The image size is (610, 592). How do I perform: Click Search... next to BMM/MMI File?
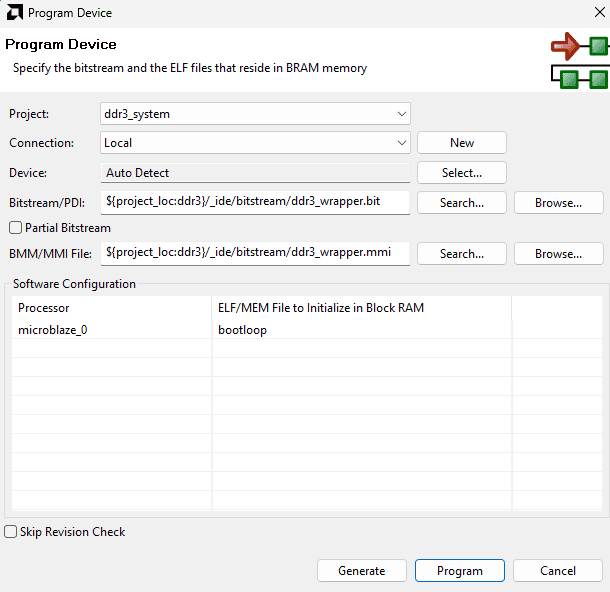click(461, 254)
